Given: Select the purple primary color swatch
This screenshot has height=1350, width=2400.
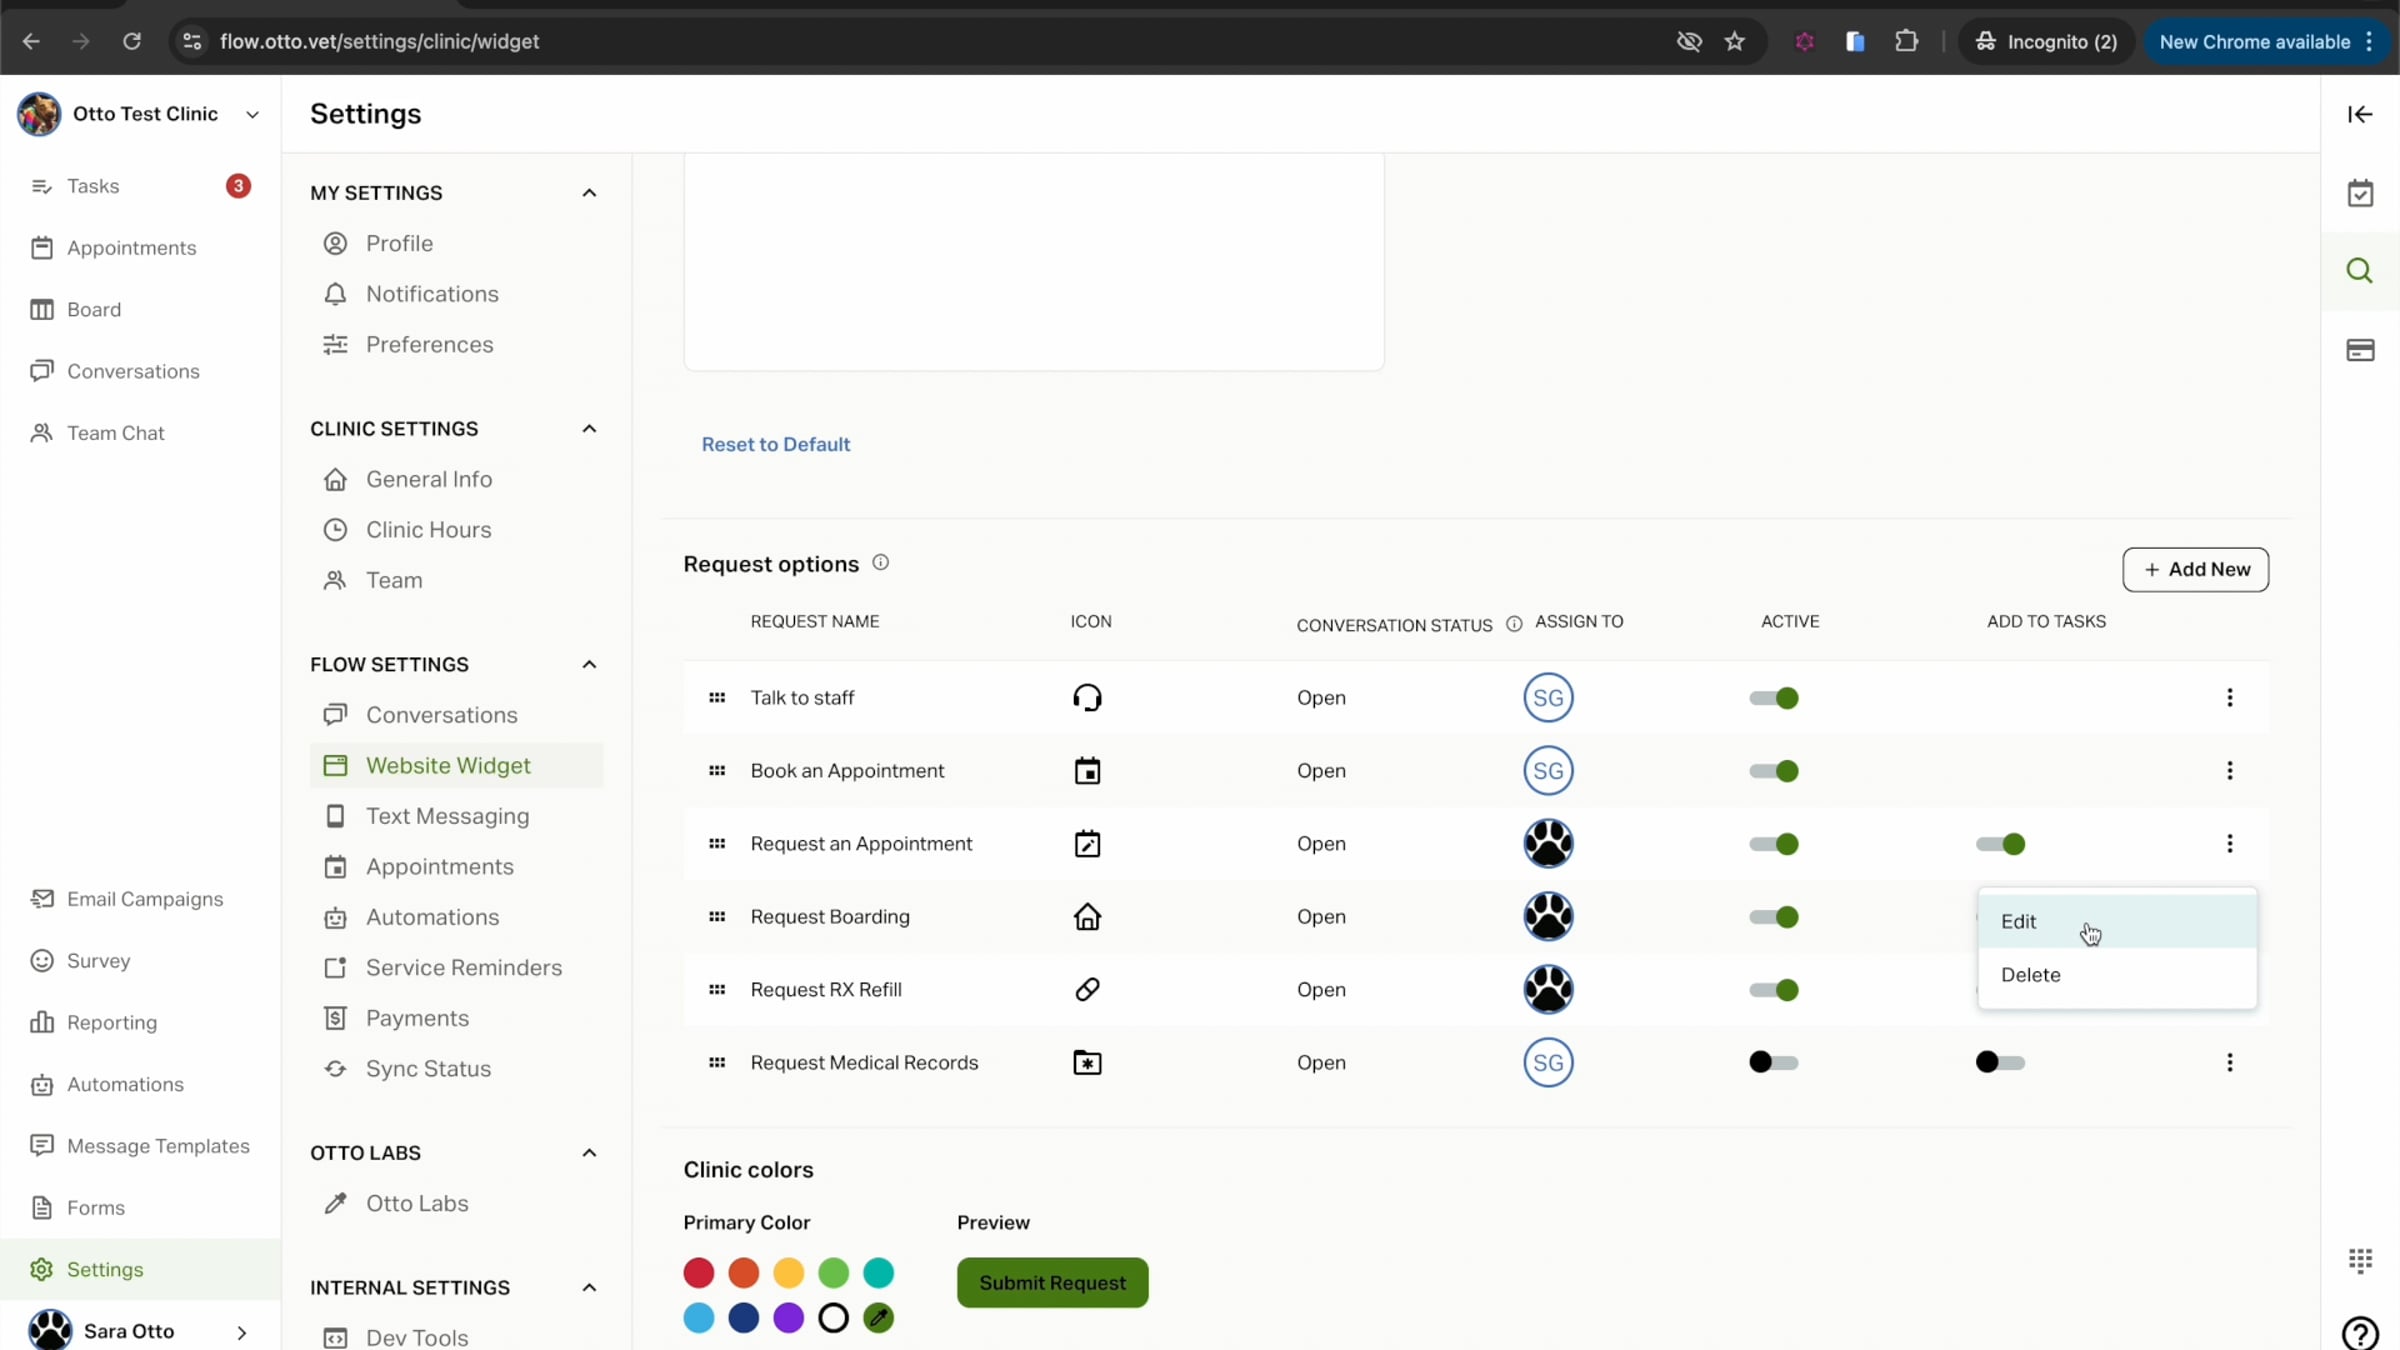Looking at the screenshot, I should (x=788, y=1318).
